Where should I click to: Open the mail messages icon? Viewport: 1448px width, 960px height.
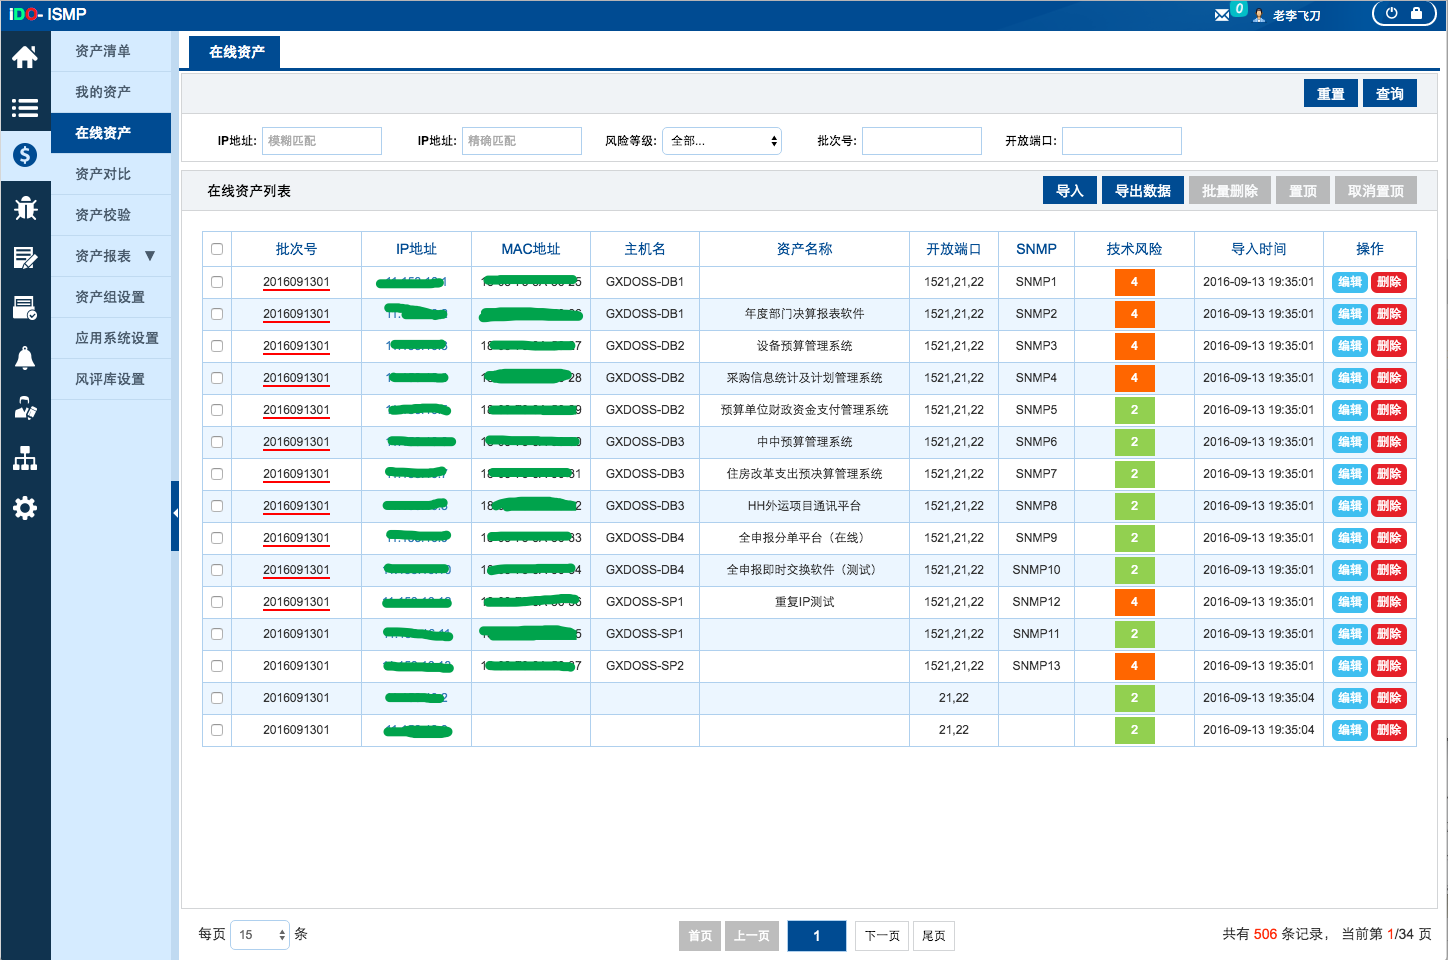(x=1222, y=15)
